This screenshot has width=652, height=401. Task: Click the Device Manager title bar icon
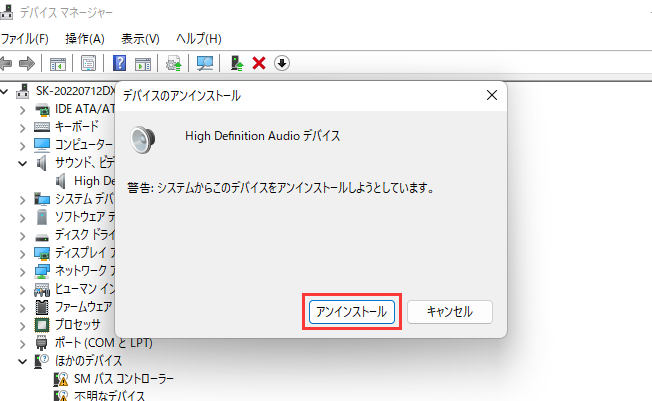point(6,12)
